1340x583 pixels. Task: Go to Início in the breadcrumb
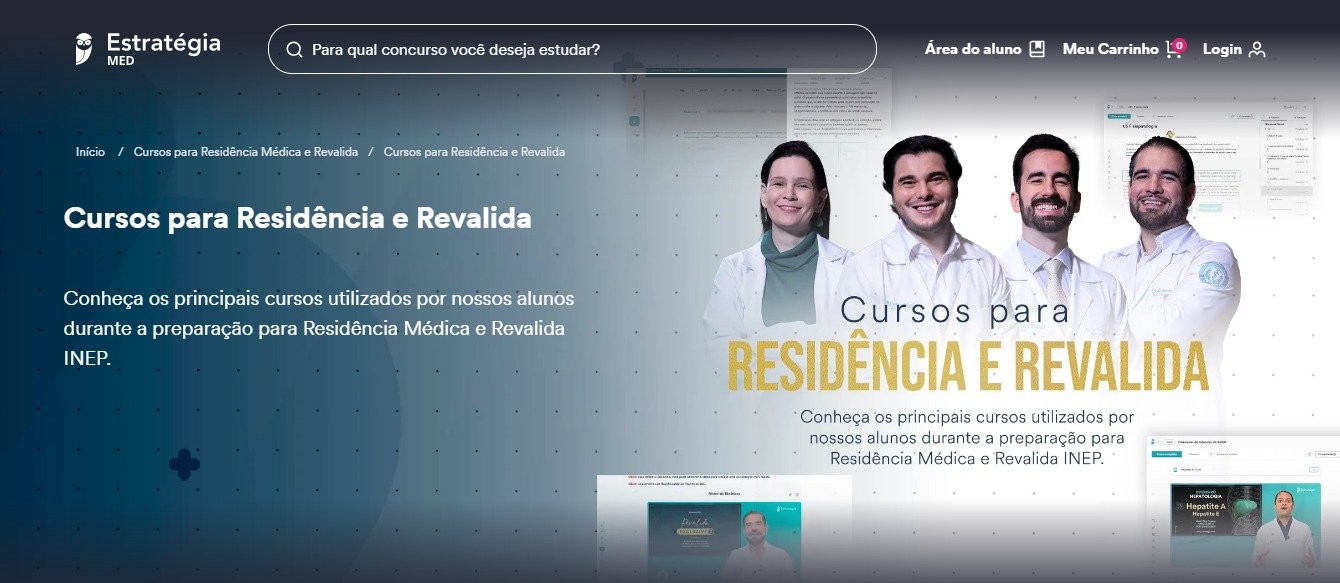[90, 152]
